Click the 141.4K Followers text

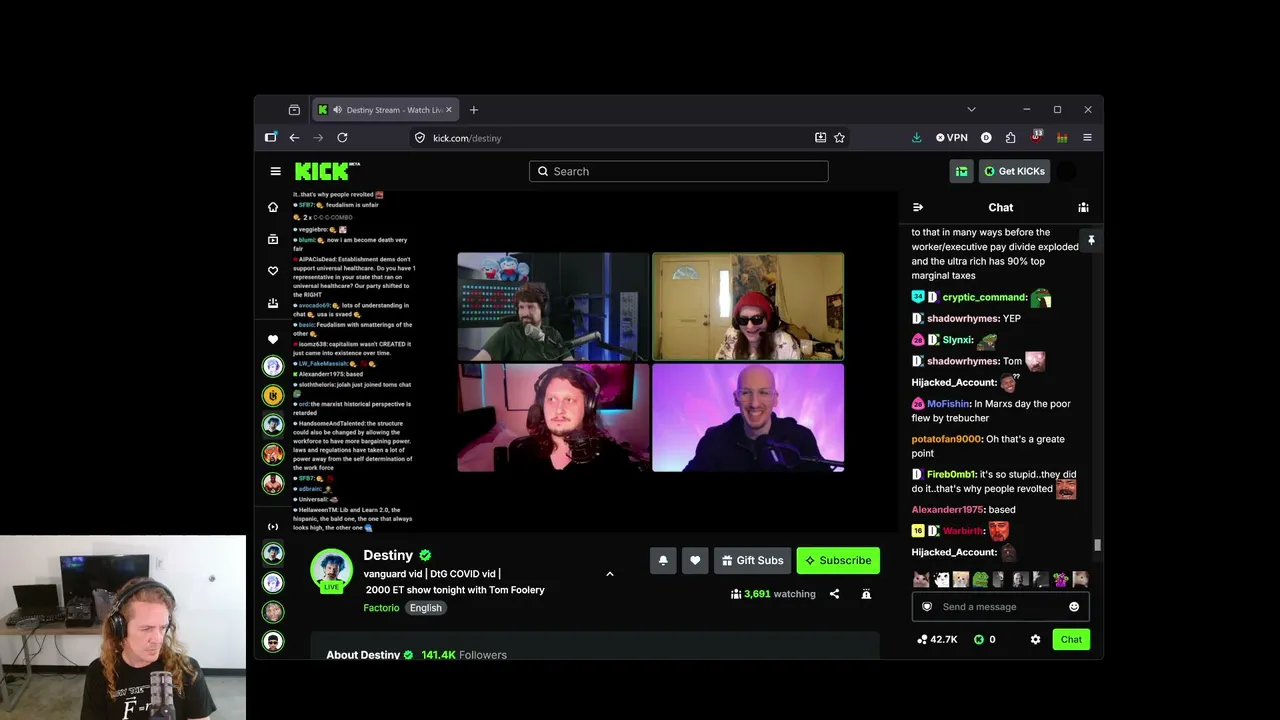pos(464,655)
